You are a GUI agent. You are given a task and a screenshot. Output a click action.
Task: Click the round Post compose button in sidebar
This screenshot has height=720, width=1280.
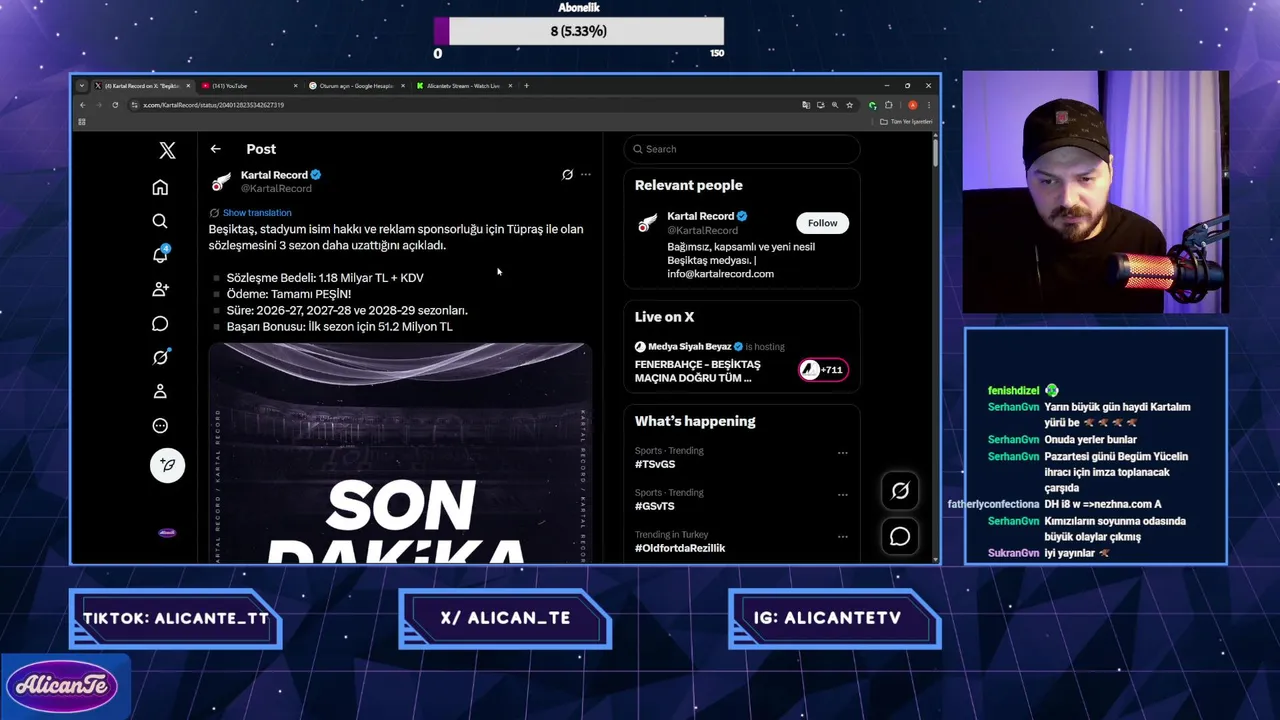pos(167,465)
